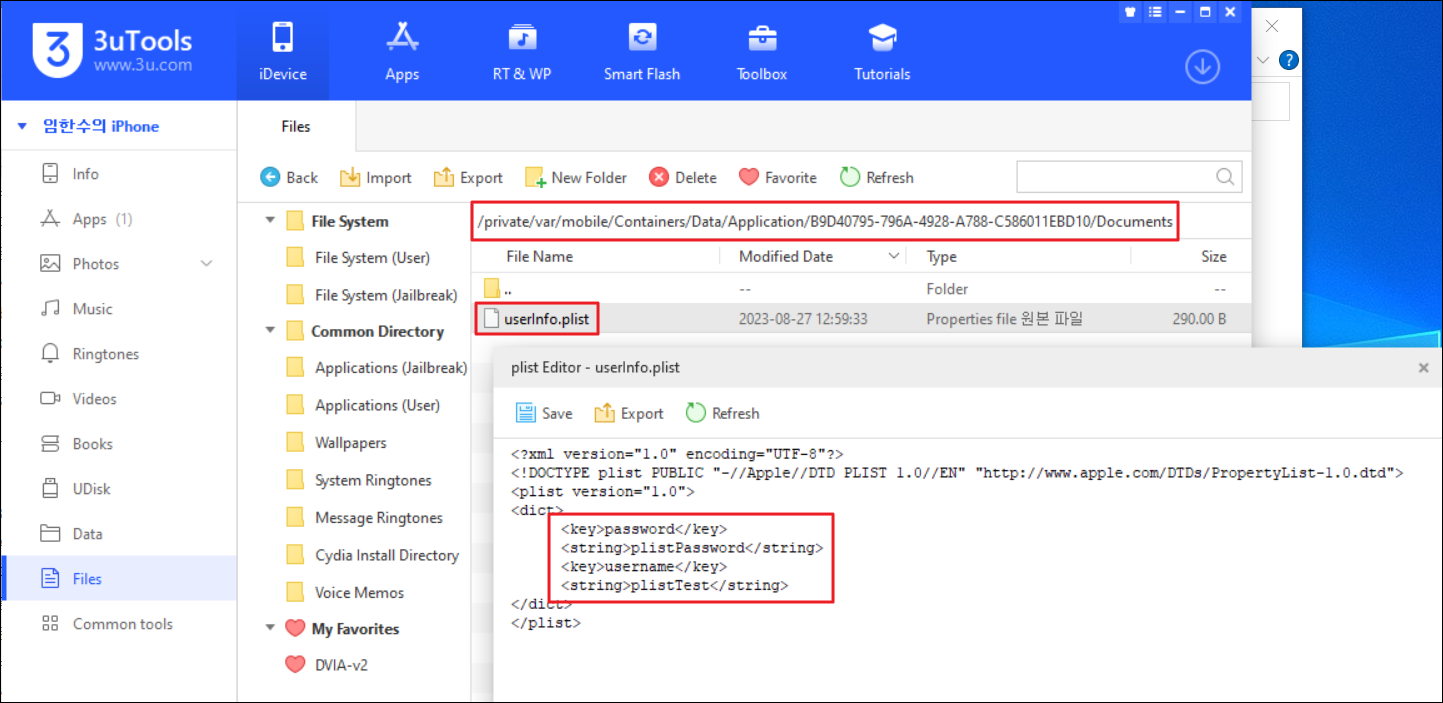
Task: Open Common tools in the sidebar
Action: pos(119,624)
